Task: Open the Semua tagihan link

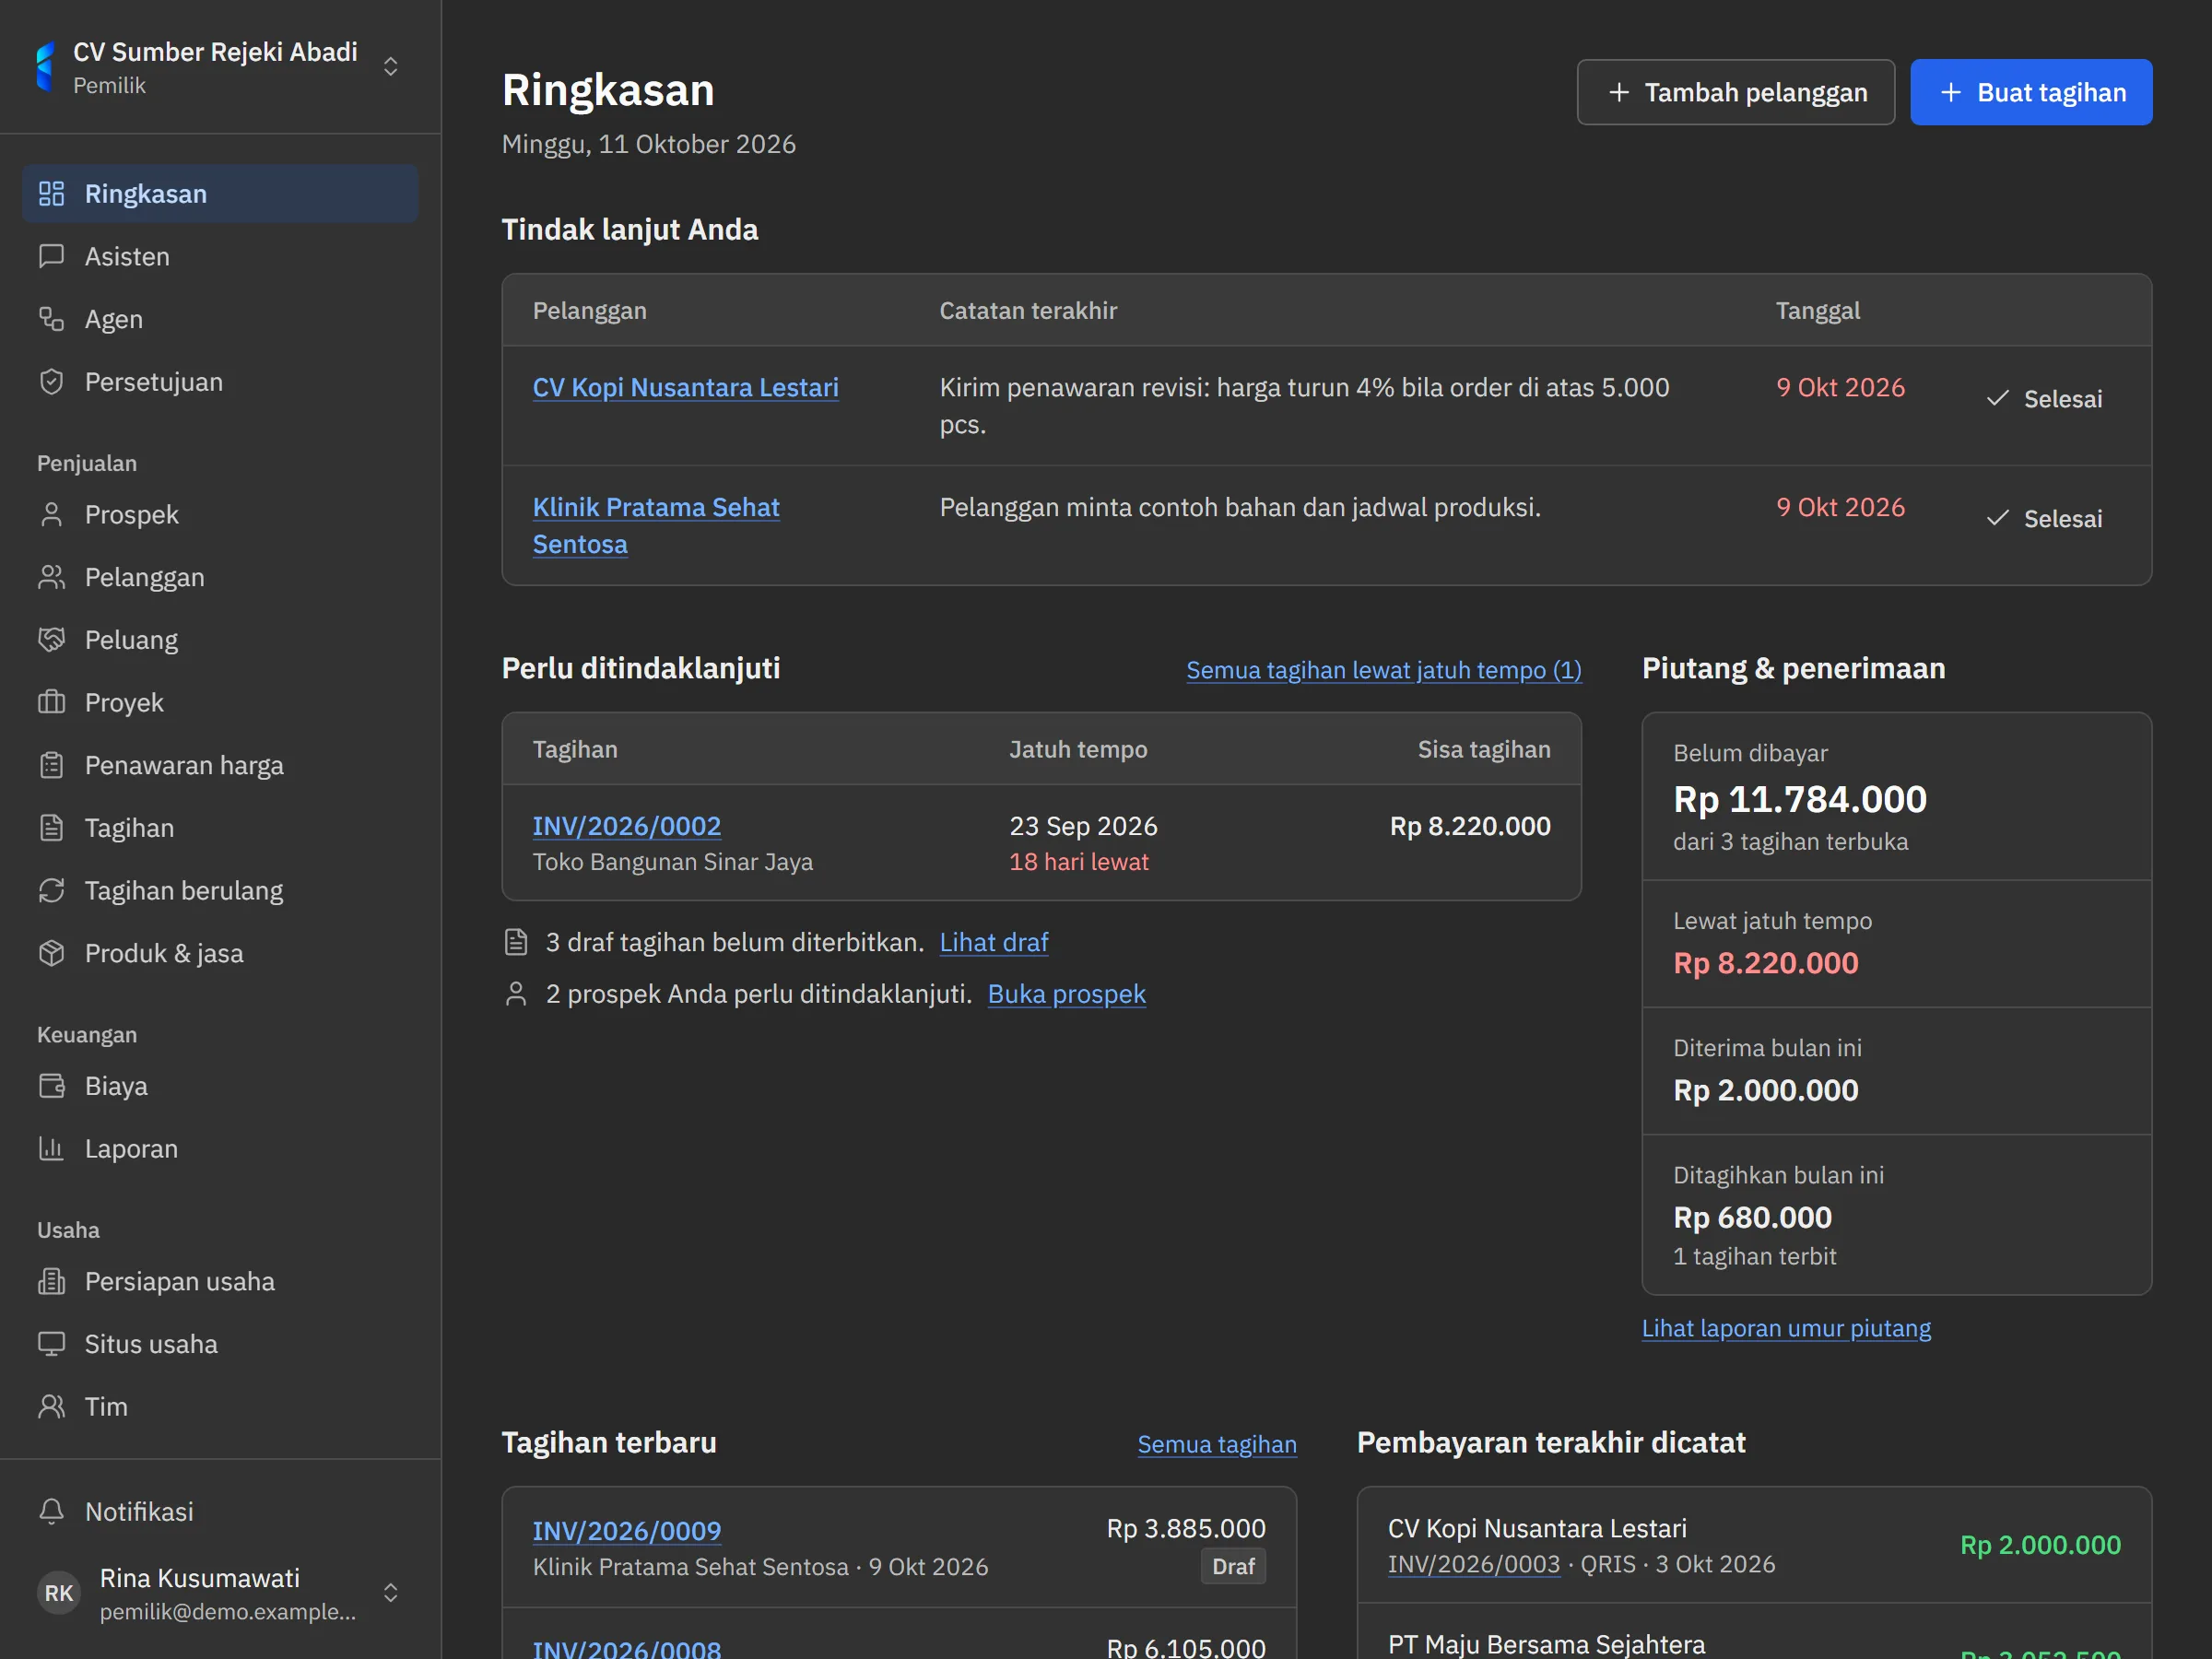Action: (x=1217, y=1444)
